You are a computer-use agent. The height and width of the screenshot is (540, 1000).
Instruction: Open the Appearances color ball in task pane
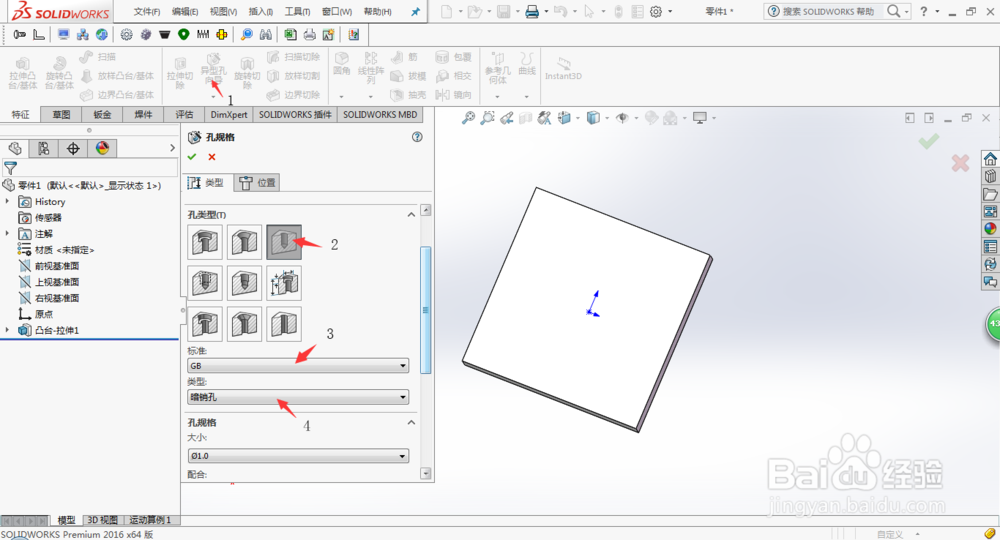pyautogui.click(x=990, y=229)
